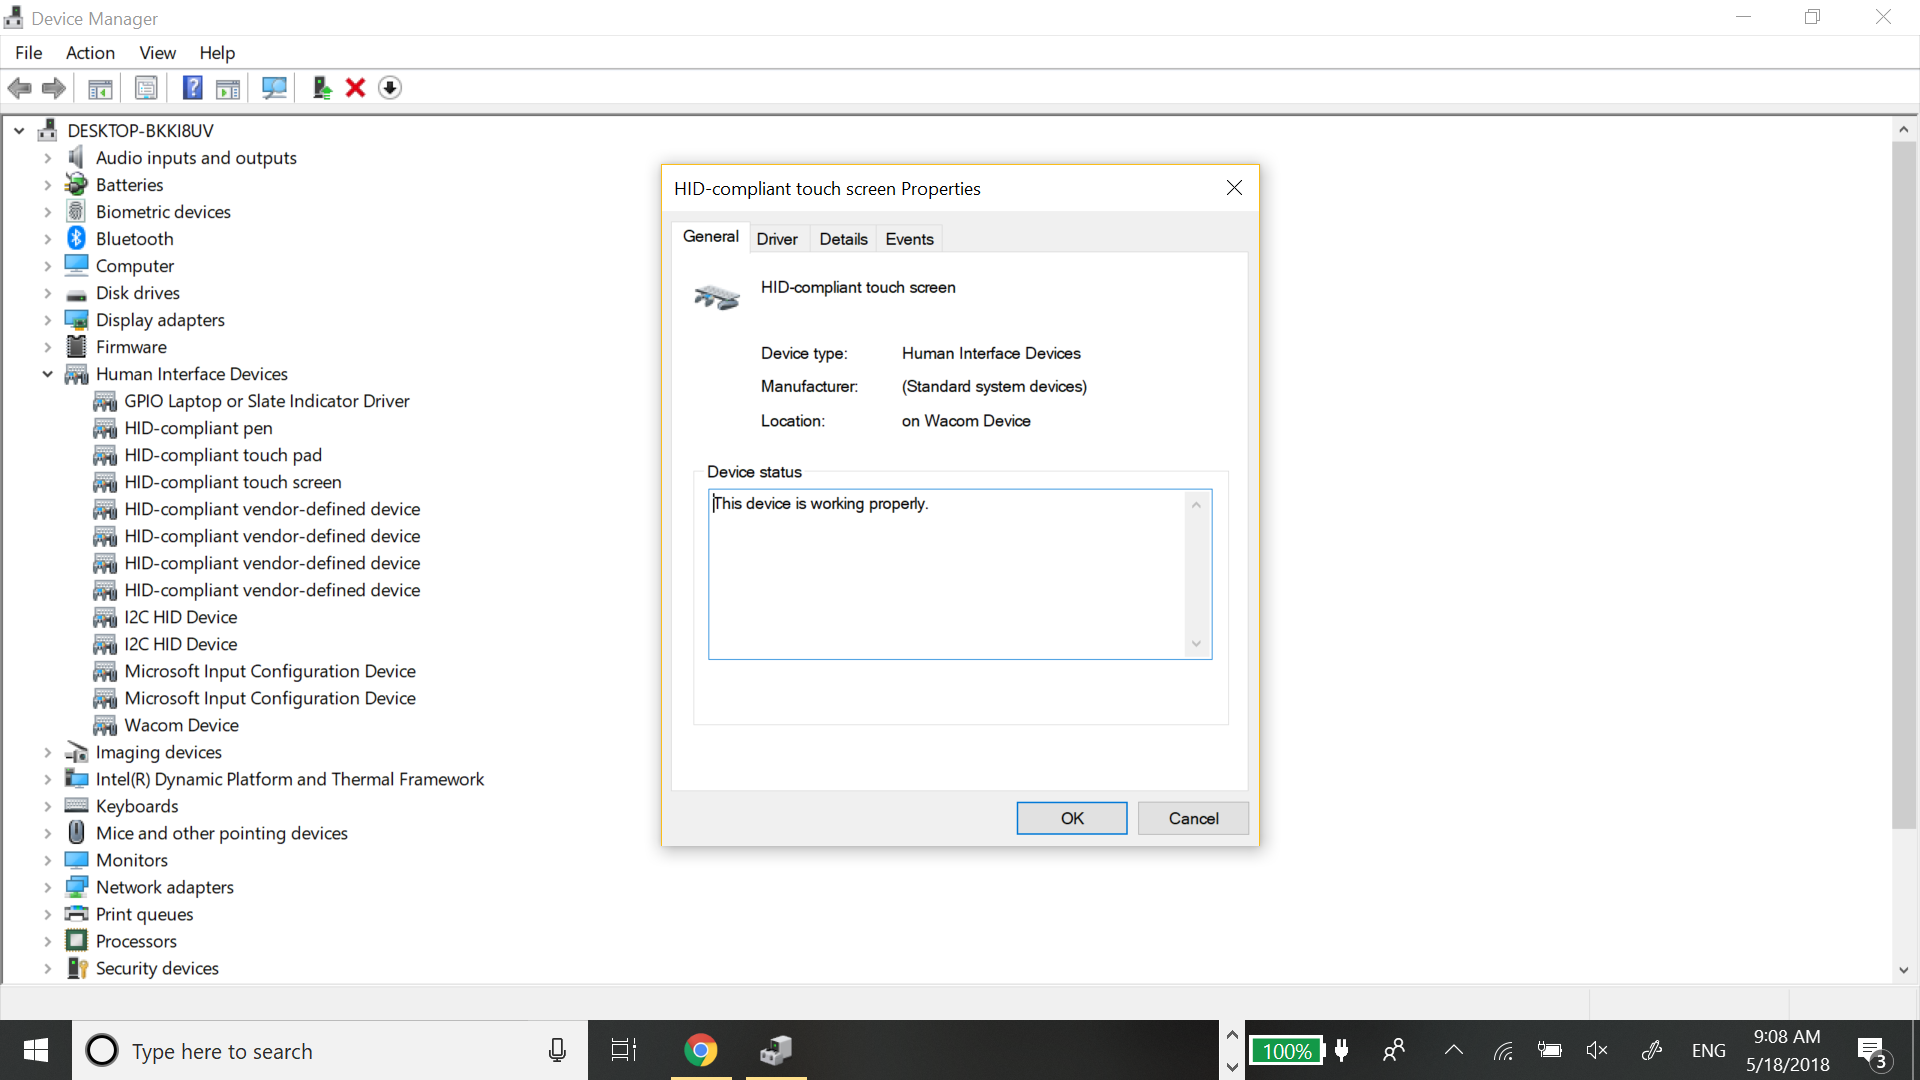
Task: Click the Cortana microphone icon
Action: click(x=557, y=1050)
